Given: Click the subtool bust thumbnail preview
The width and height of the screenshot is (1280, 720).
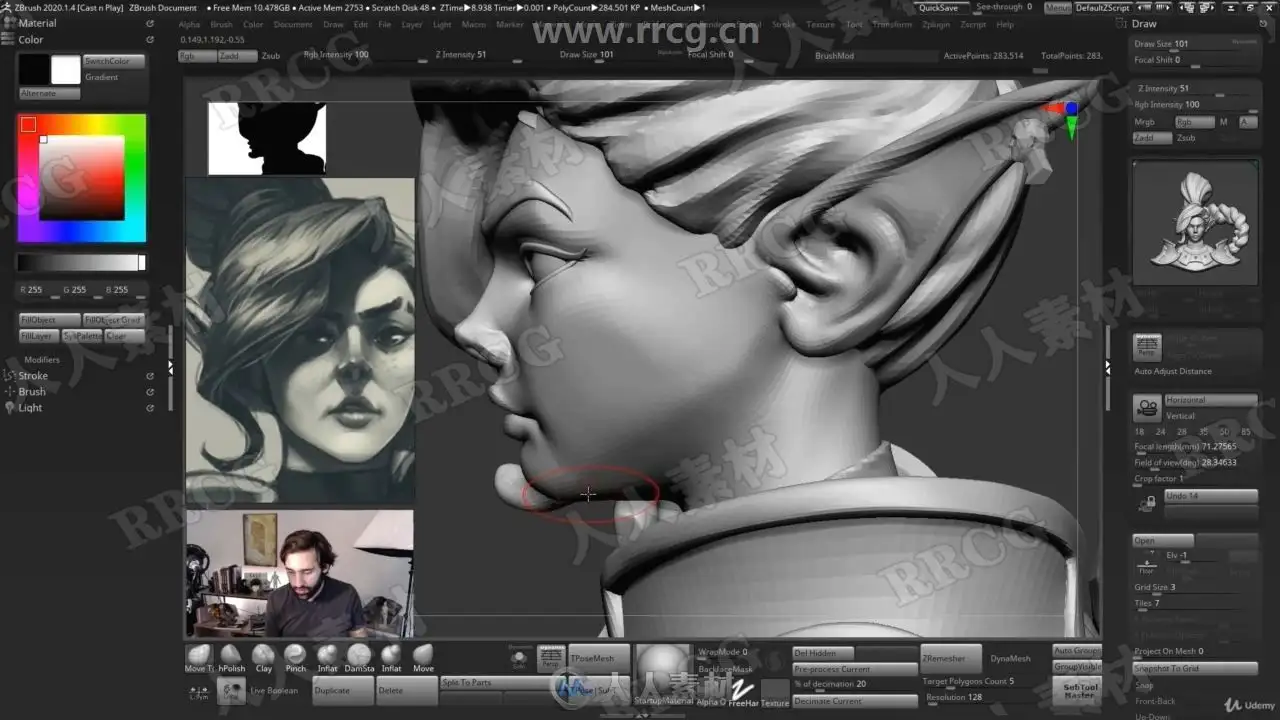Looking at the screenshot, I should pyautogui.click(x=1195, y=222).
